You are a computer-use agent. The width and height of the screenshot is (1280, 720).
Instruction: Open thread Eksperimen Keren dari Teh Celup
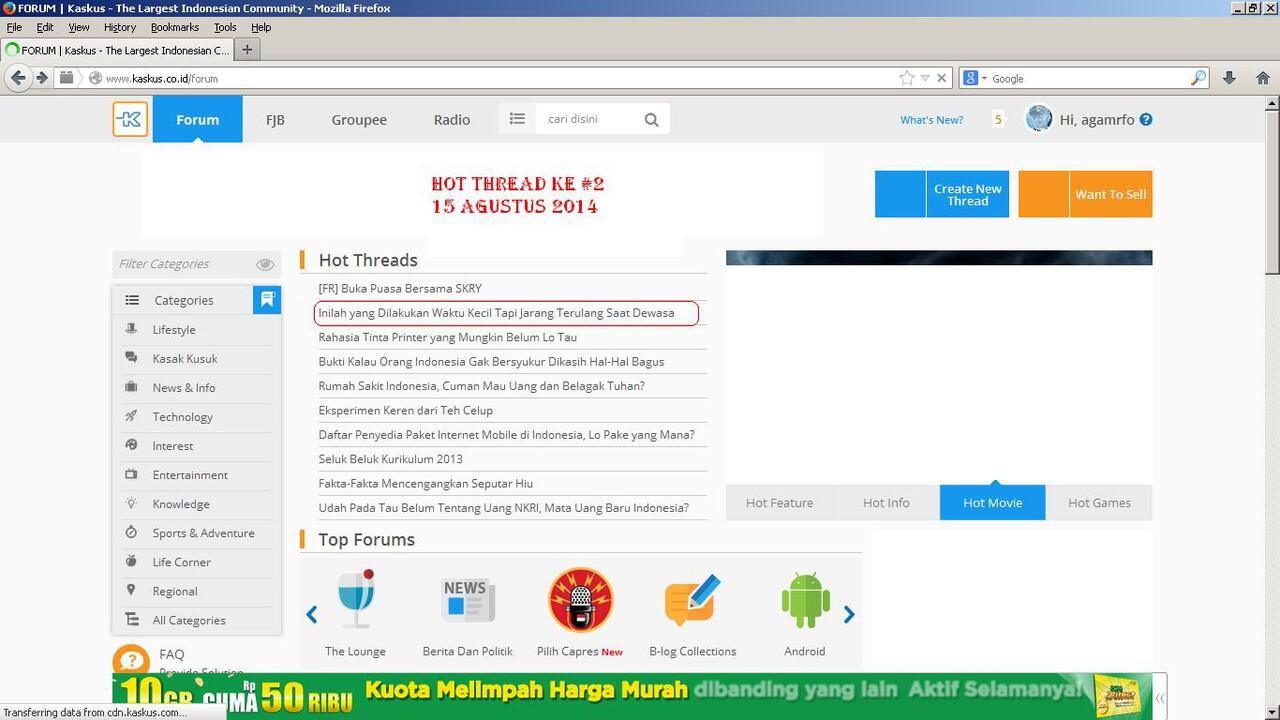(x=405, y=410)
